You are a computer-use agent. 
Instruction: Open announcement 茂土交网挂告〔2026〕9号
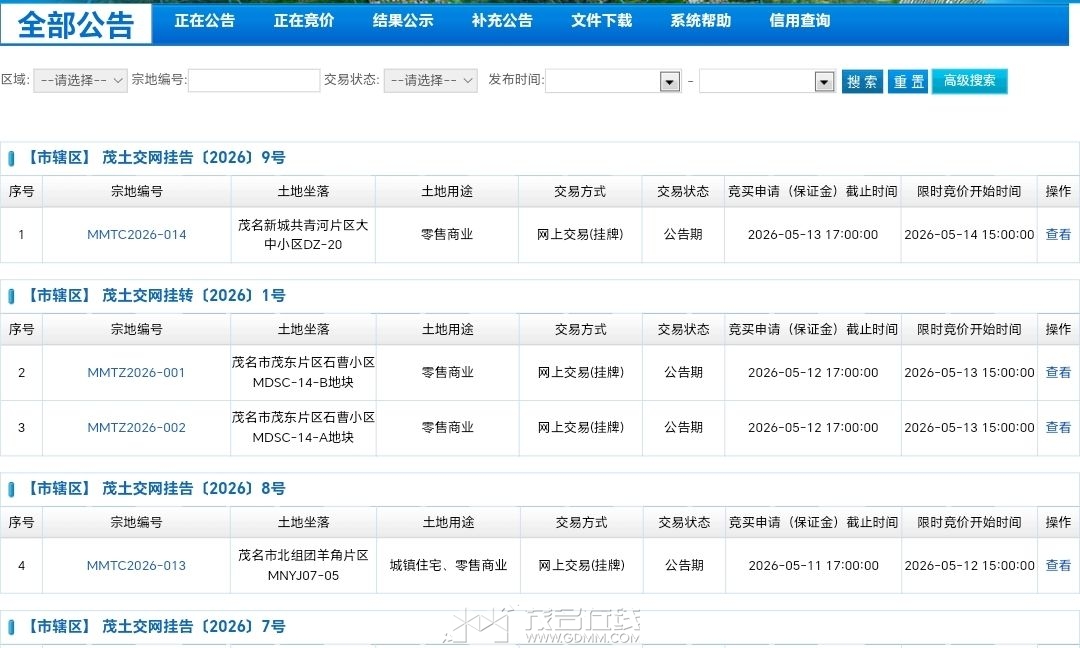[193, 158]
